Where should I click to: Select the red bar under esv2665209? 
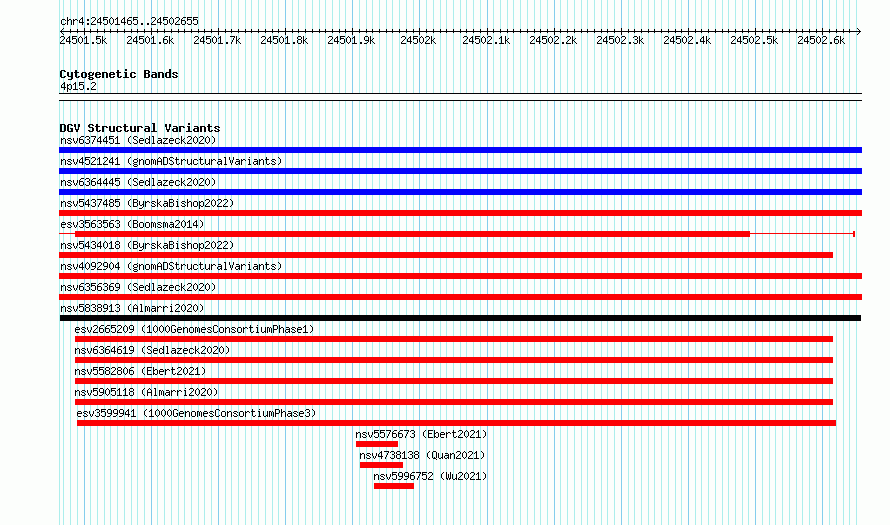point(454,339)
